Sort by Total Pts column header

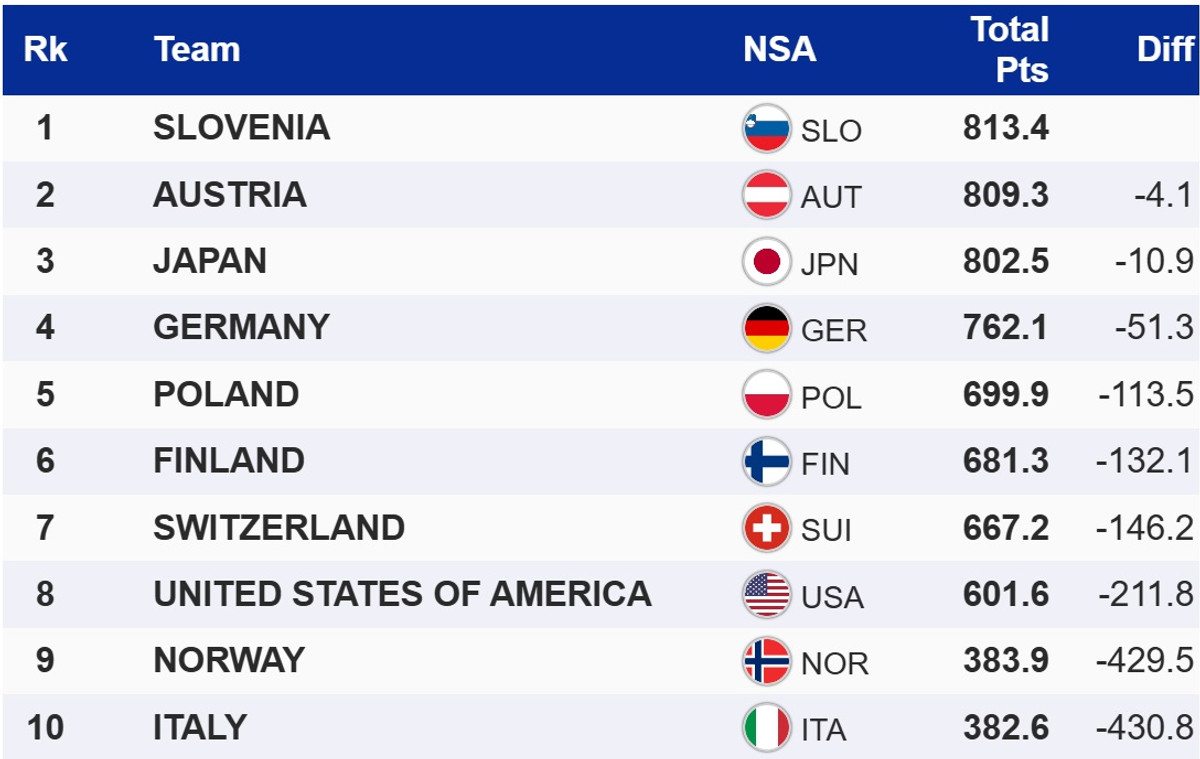click(1009, 49)
